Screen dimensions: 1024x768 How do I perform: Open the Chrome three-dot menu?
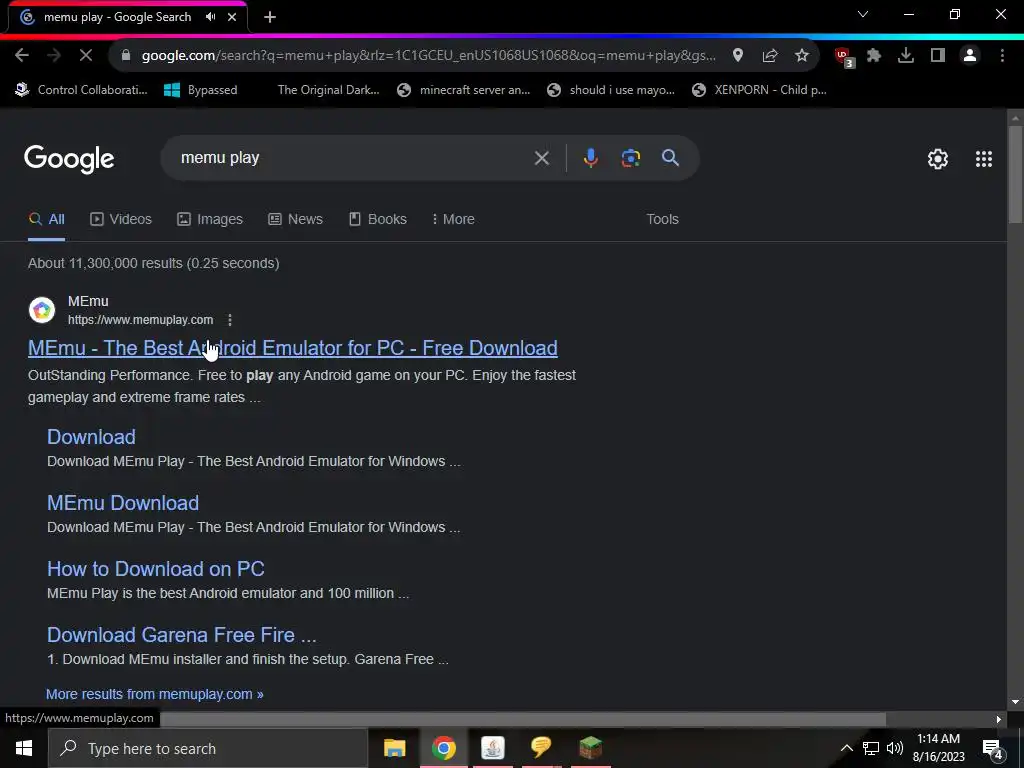(x=1002, y=56)
